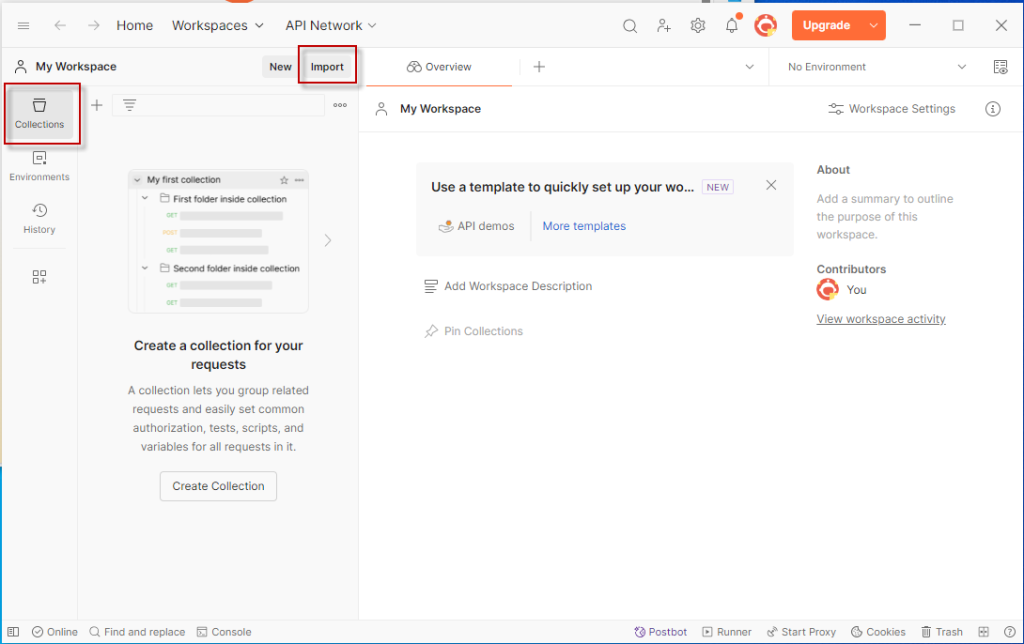Open Find and replace
The width and height of the screenshot is (1024, 644).
(137, 632)
